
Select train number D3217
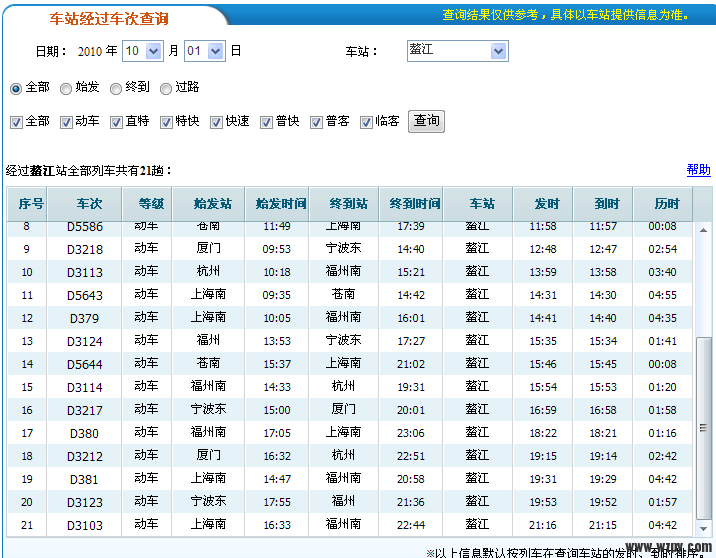85,411
